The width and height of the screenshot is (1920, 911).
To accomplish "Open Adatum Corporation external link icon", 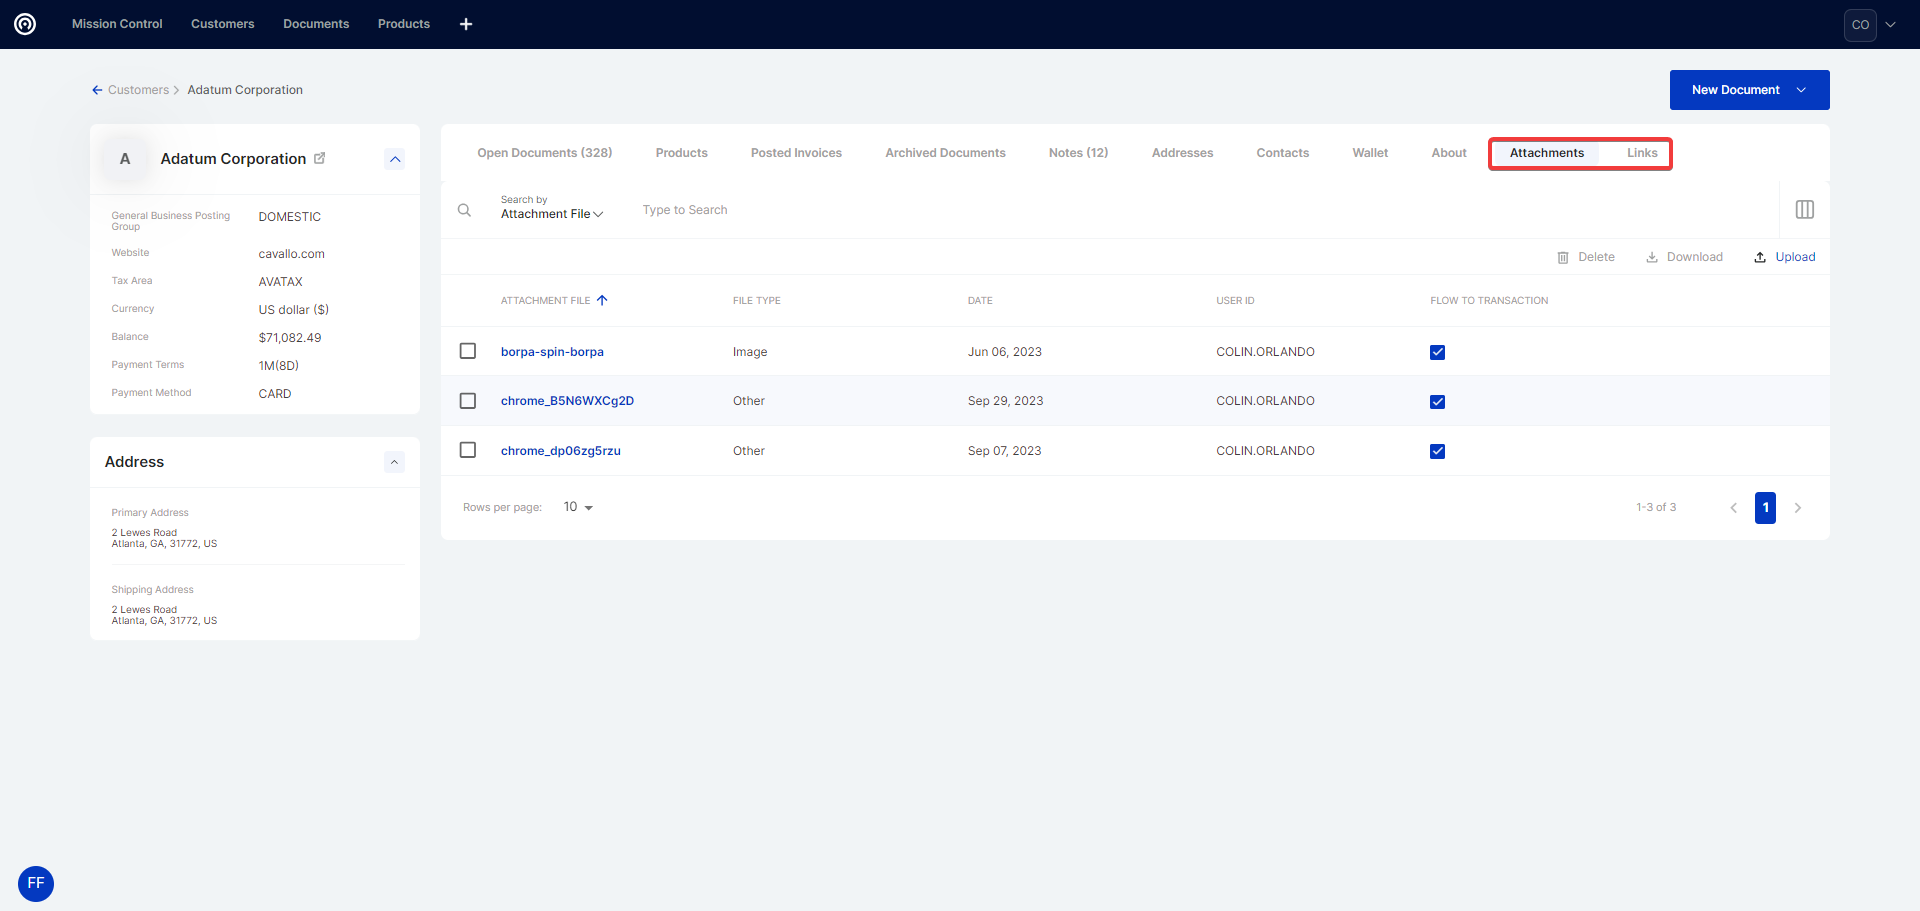I will pos(320,158).
